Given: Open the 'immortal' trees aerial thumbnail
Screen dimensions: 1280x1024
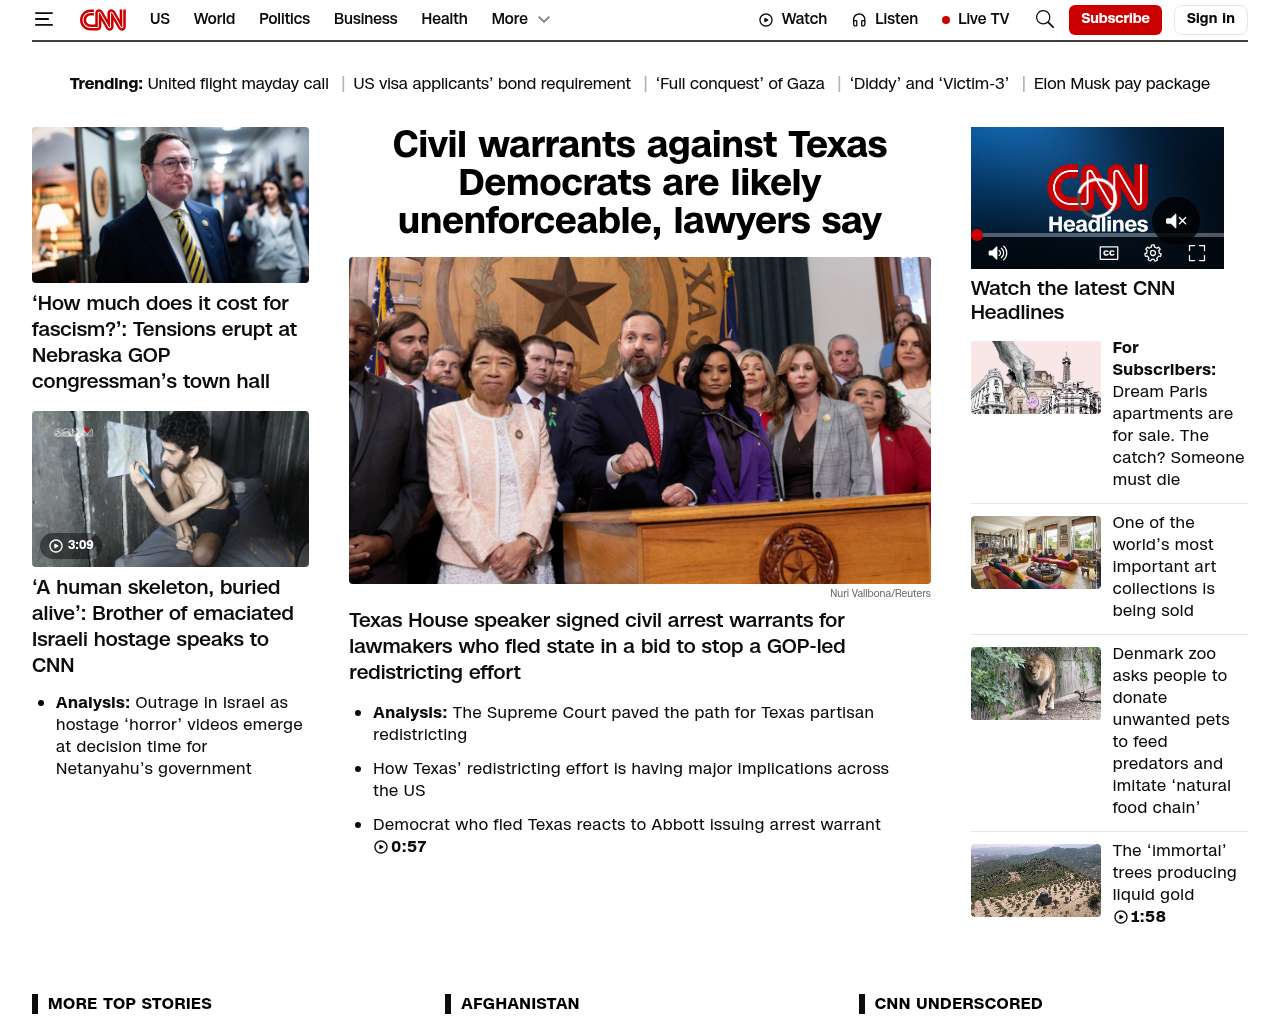Looking at the screenshot, I should 1036,880.
